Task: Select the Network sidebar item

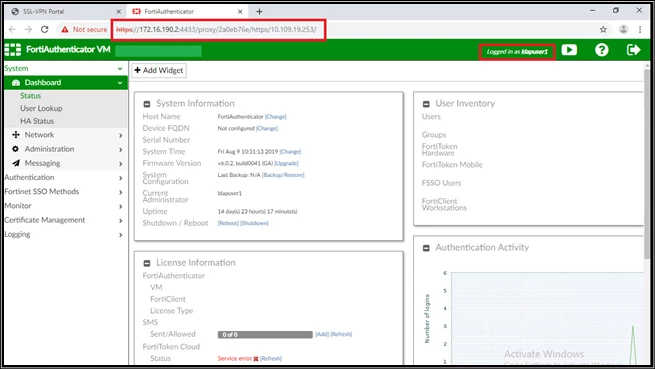Action: tap(39, 135)
